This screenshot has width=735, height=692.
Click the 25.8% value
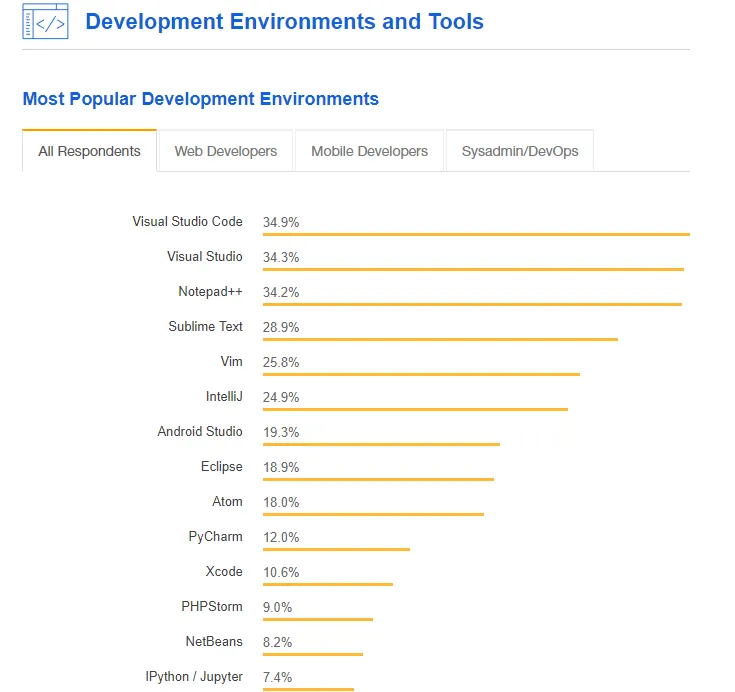tap(281, 362)
